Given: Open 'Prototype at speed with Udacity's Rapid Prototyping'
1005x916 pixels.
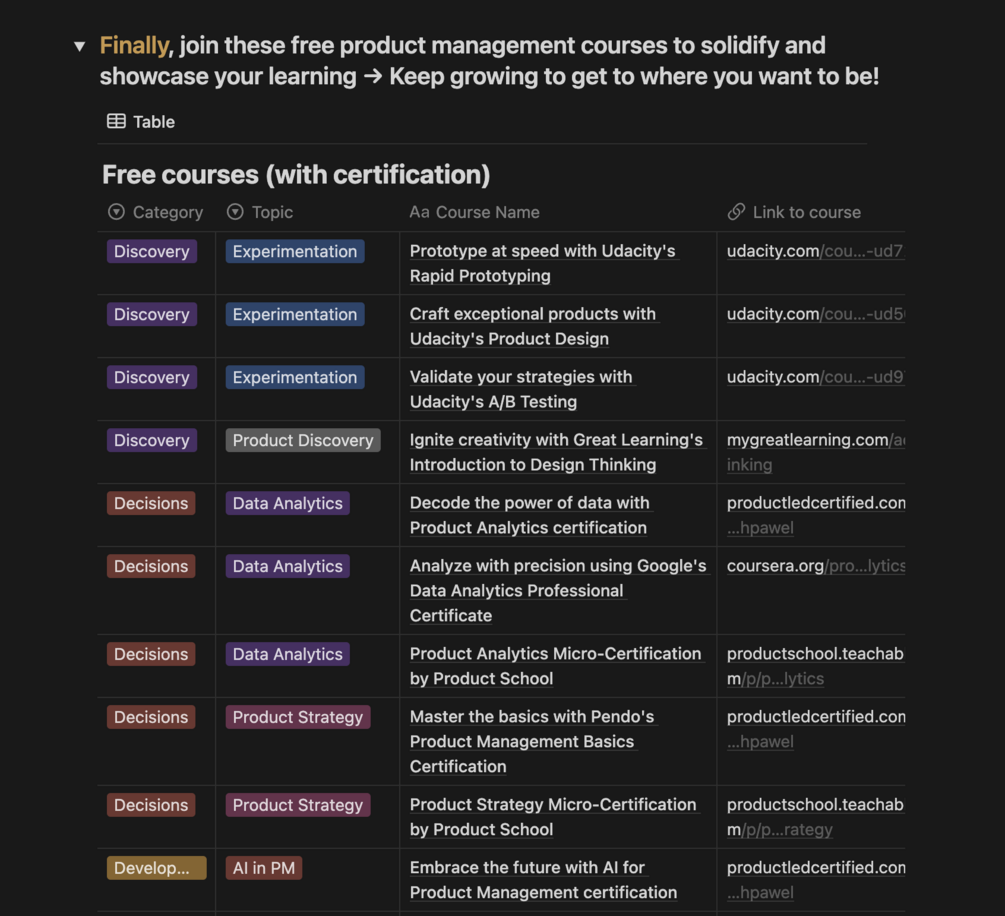Looking at the screenshot, I should point(542,263).
